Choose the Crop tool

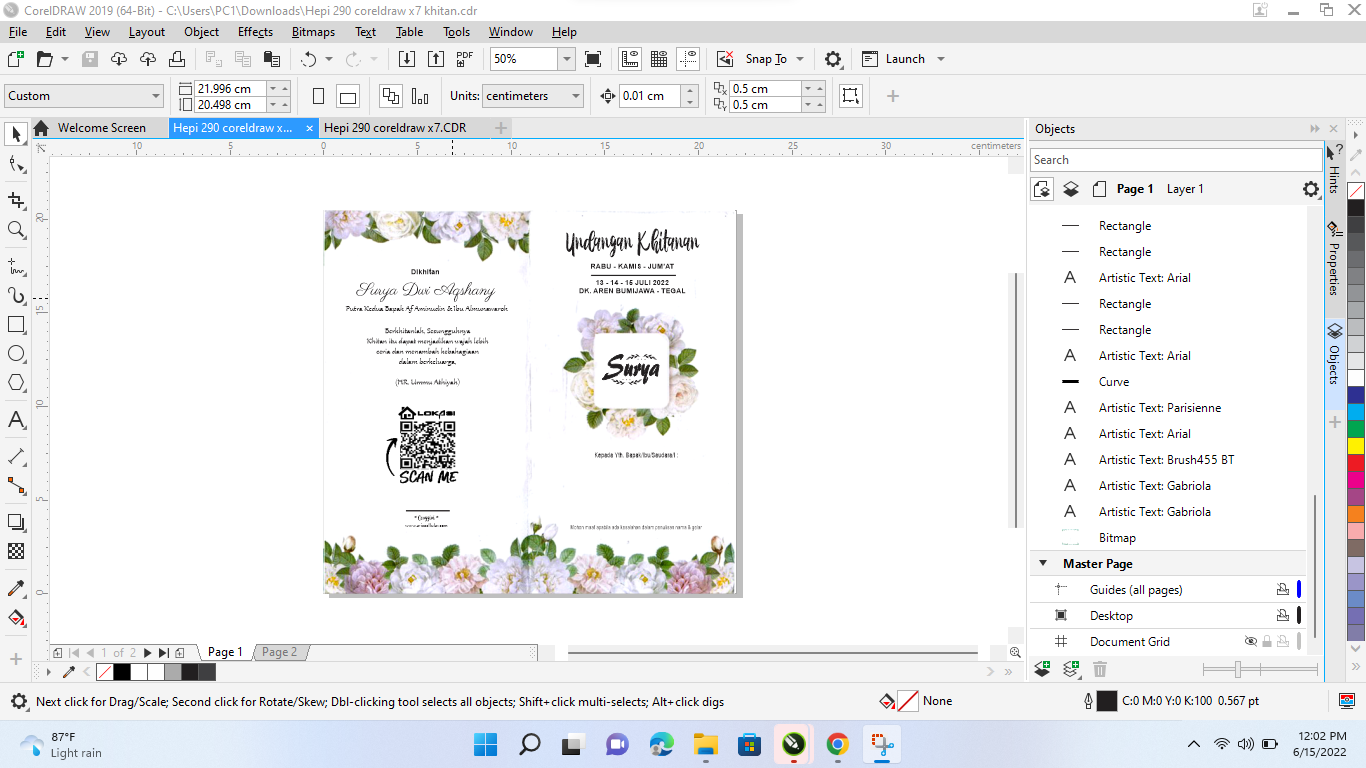click(16, 199)
